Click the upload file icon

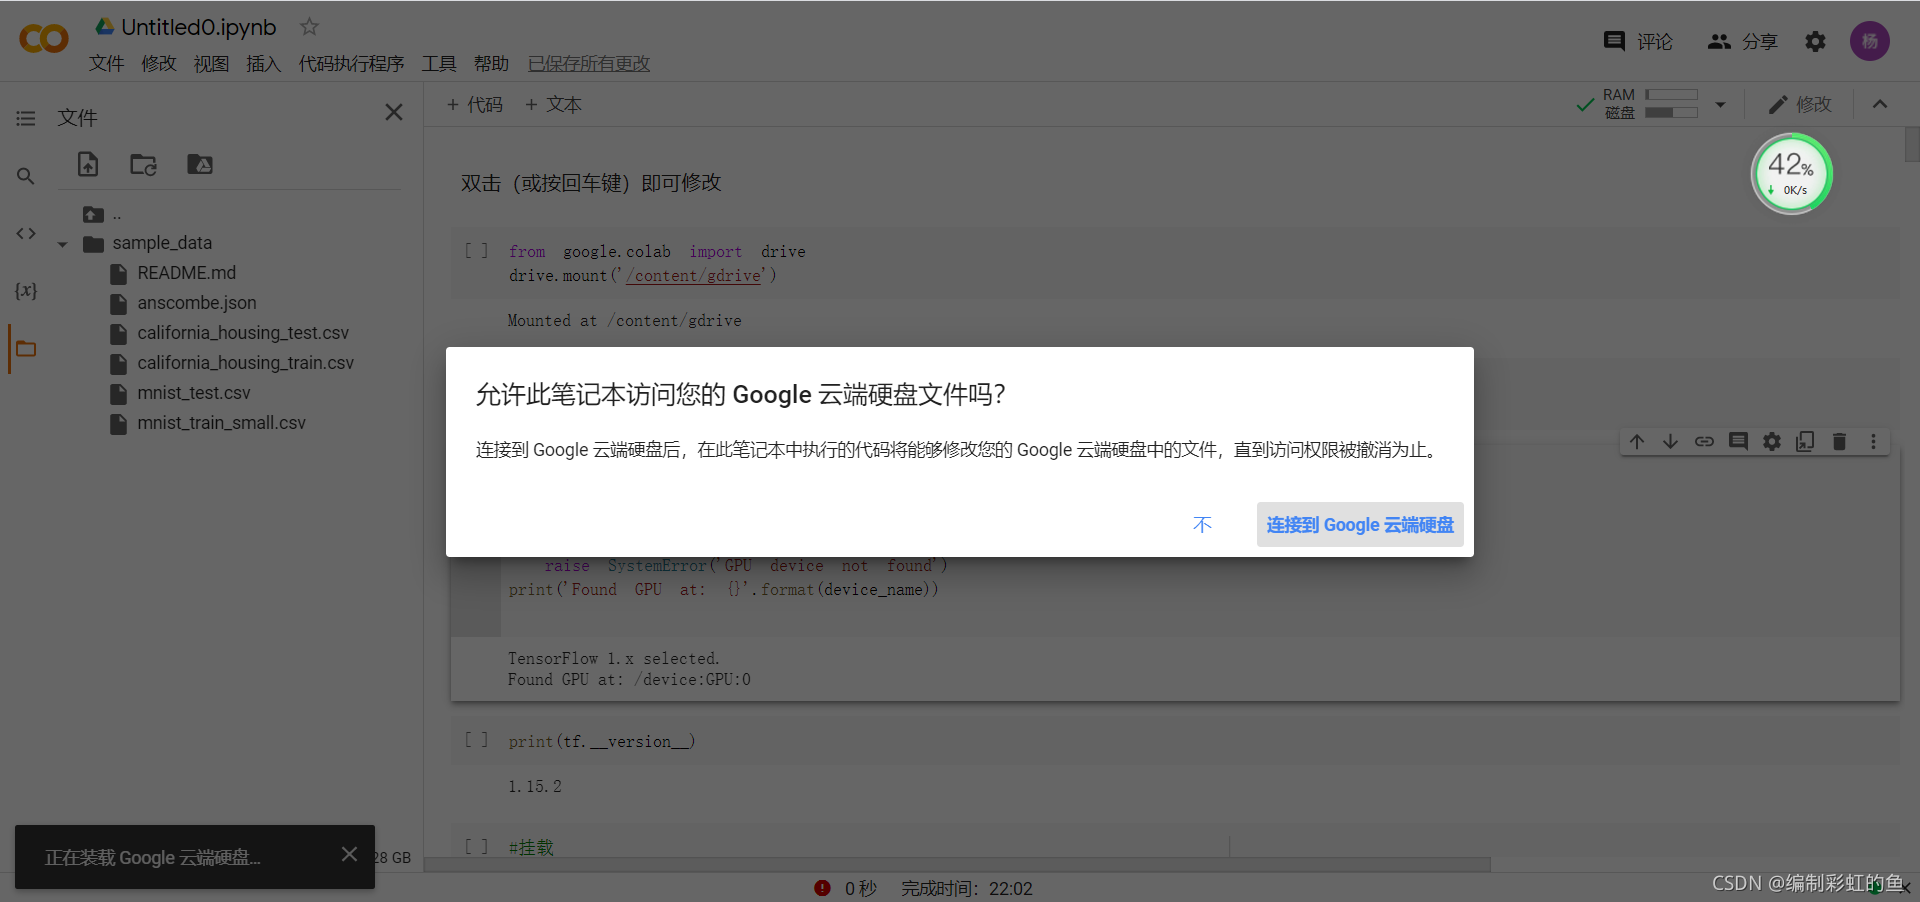coord(88,164)
